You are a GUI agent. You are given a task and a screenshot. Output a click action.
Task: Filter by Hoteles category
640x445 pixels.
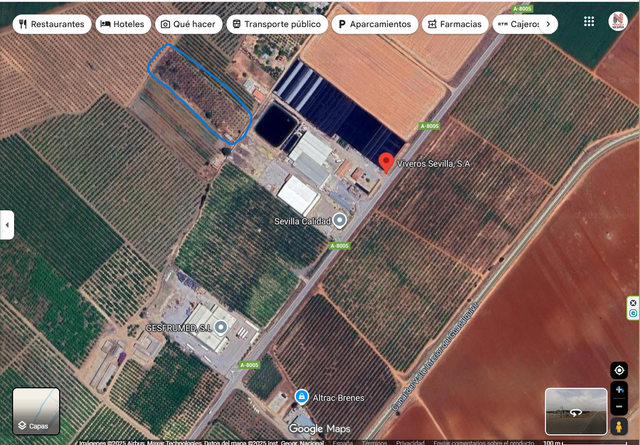[123, 24]
